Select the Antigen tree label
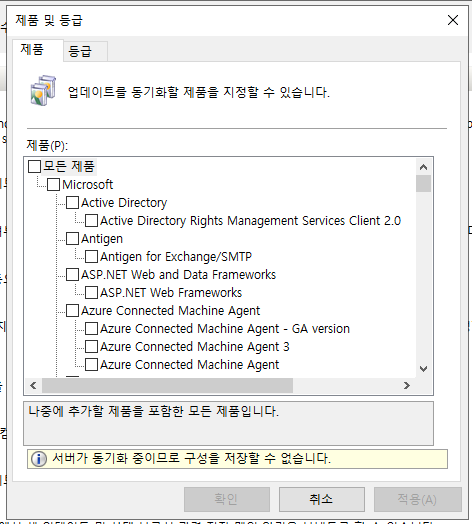The height and width of the screenshot is (524, 472). [102, 239]
